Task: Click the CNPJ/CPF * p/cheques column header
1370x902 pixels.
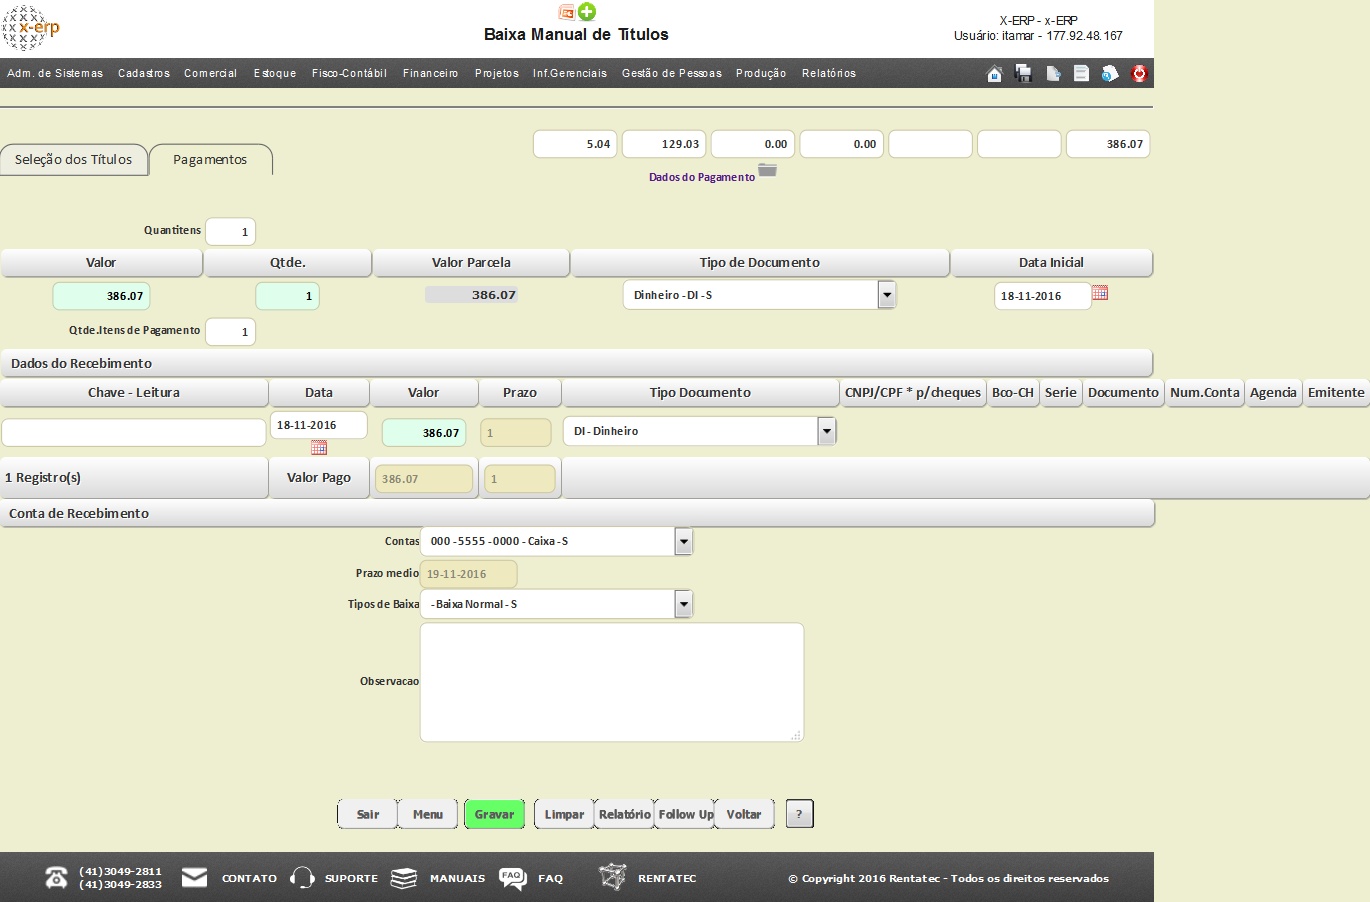Action: (x=913, y=392)
